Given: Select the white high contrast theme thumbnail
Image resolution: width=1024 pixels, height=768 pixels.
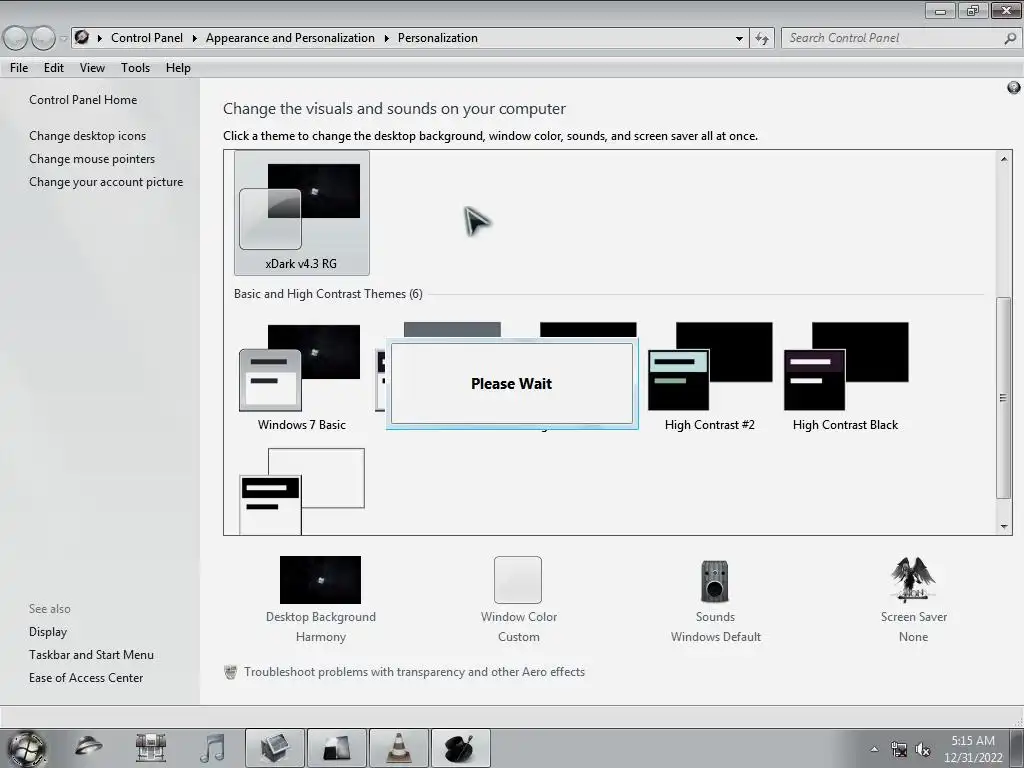Looking at the screenshot, I should click(x=302, y=491).
